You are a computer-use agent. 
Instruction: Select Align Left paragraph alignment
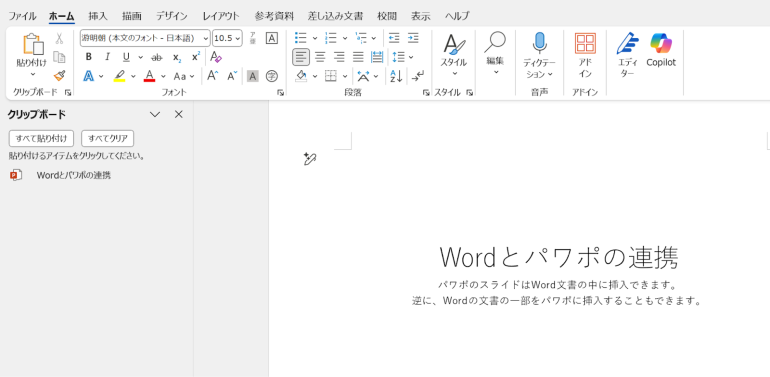coord(301,57)
